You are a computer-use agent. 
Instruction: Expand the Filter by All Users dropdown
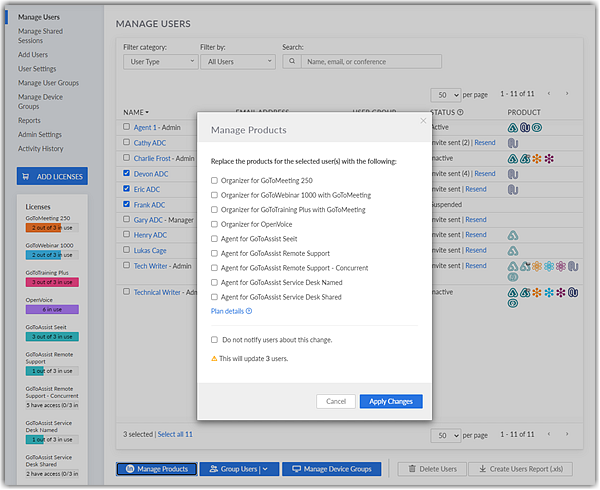236,61
